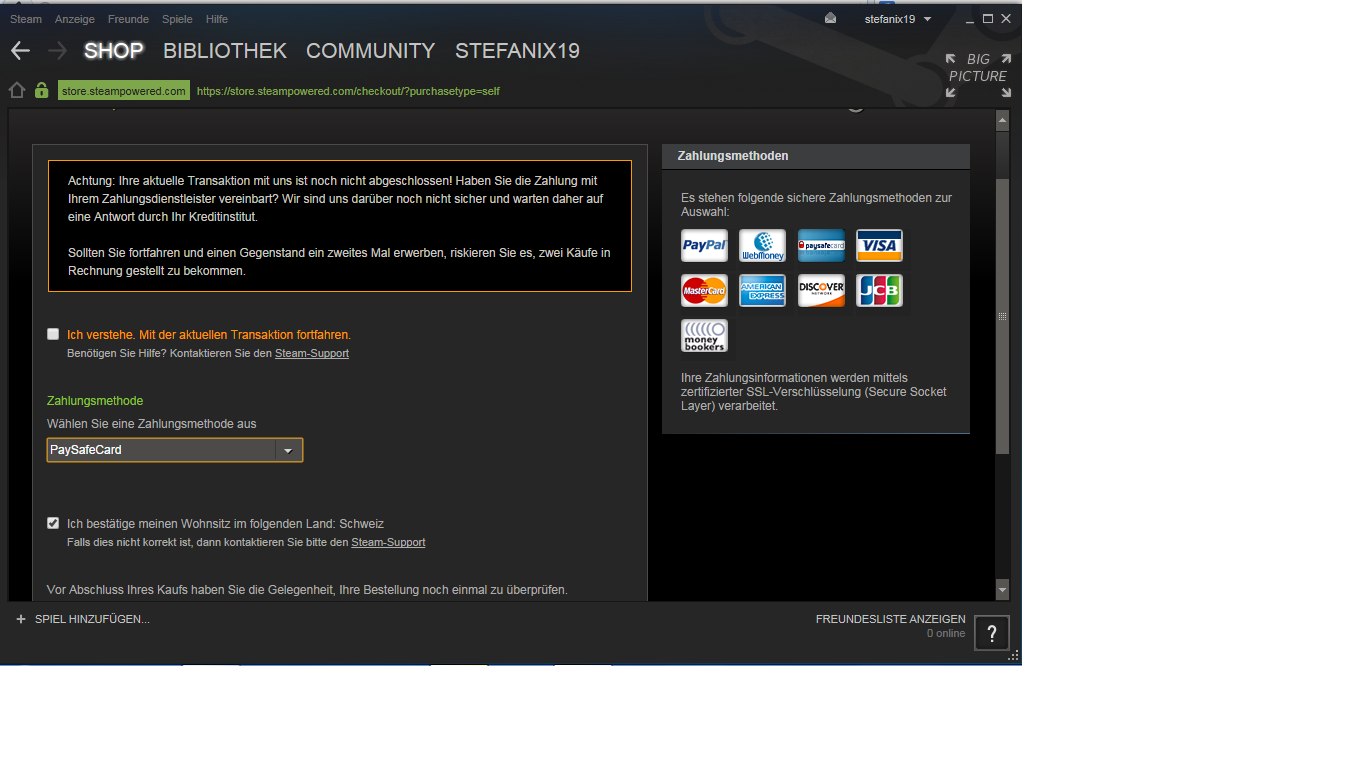This screenshot has height=768, width=1366.
Task: Click the plus icon to add game
Action: [20, 619]
